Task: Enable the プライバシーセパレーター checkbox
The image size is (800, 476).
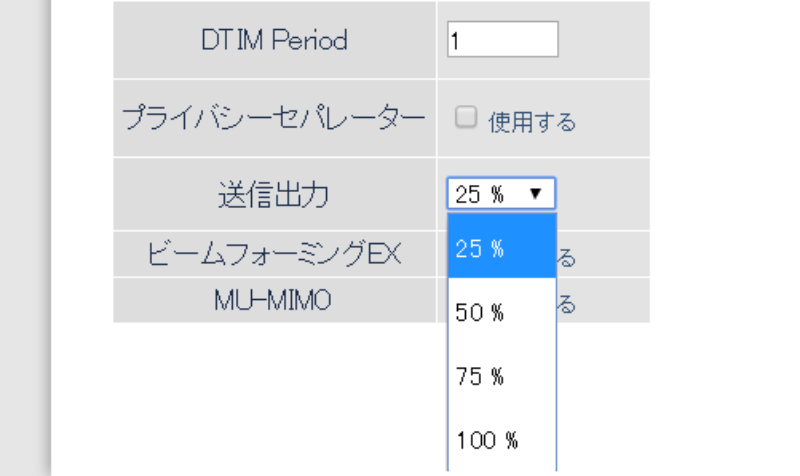Action: click(465, 118)
